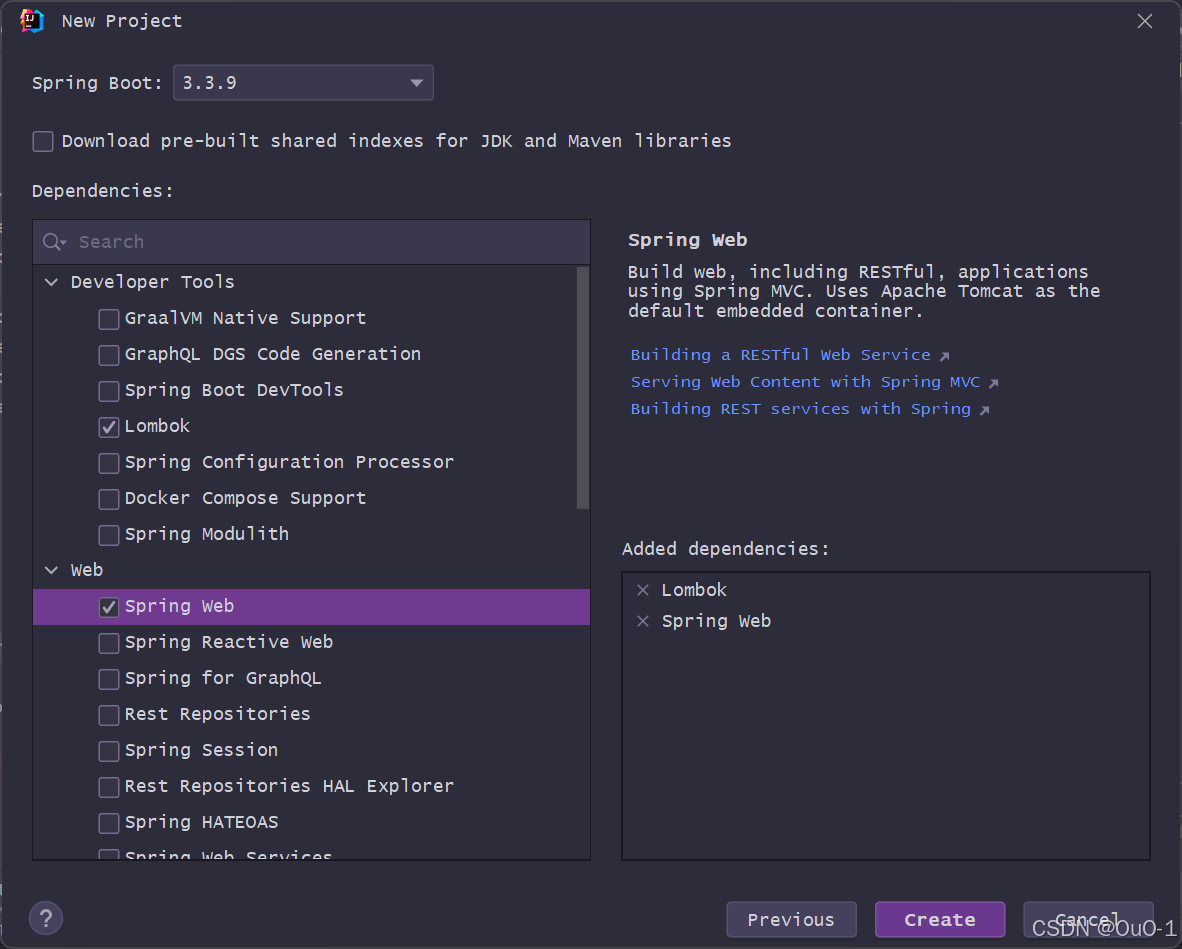Screen dimensions: 1182x949
Task: Collapse the Developer Tools group
Action: pyautogui.click(x=51, y=282)
